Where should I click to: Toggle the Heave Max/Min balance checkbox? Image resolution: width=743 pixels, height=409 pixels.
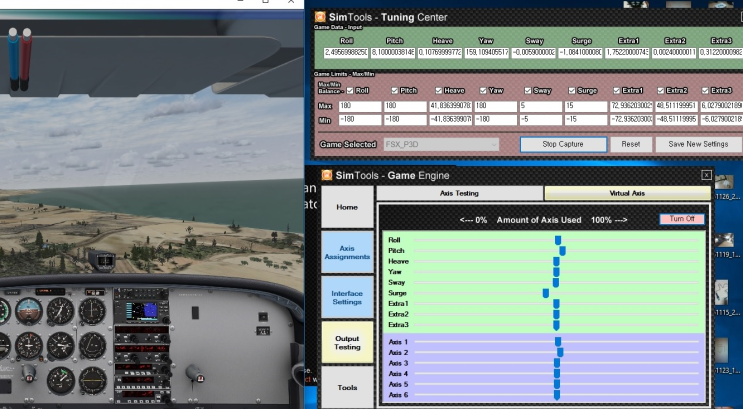[x=438, y=91]
